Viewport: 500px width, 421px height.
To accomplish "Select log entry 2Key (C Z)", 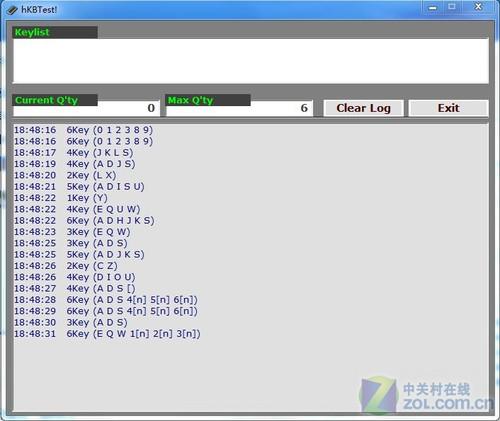I will tap(66, 266).
